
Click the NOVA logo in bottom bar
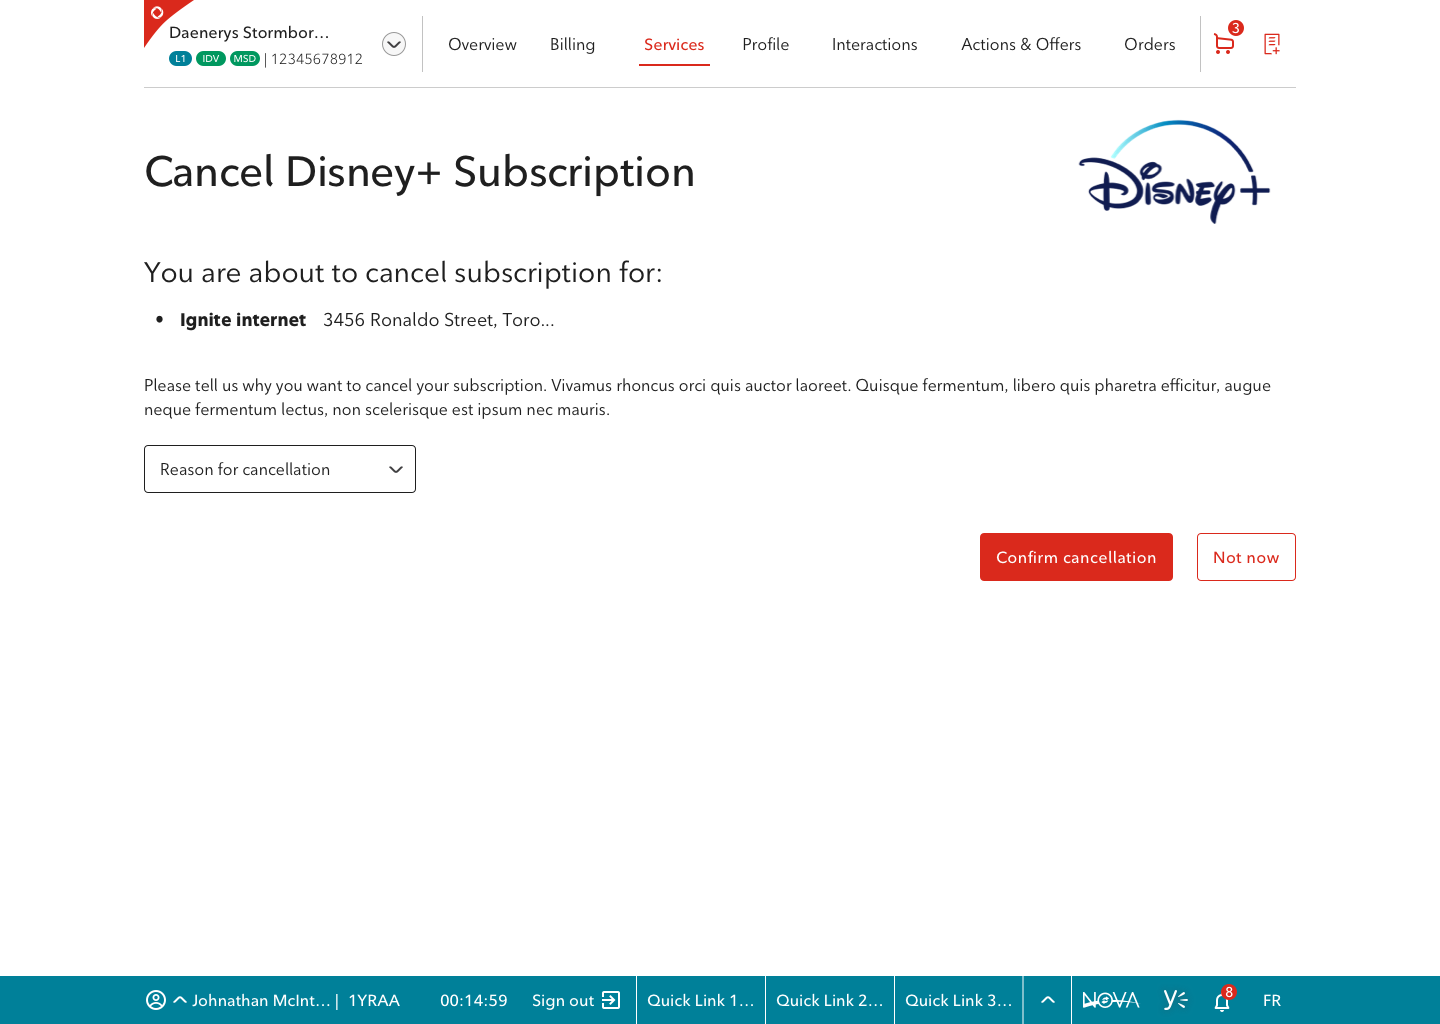(1111, 1000)
